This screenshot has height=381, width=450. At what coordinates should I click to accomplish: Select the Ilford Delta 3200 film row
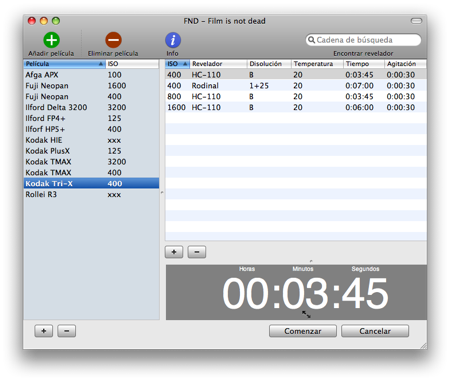[x=91, y=107]
